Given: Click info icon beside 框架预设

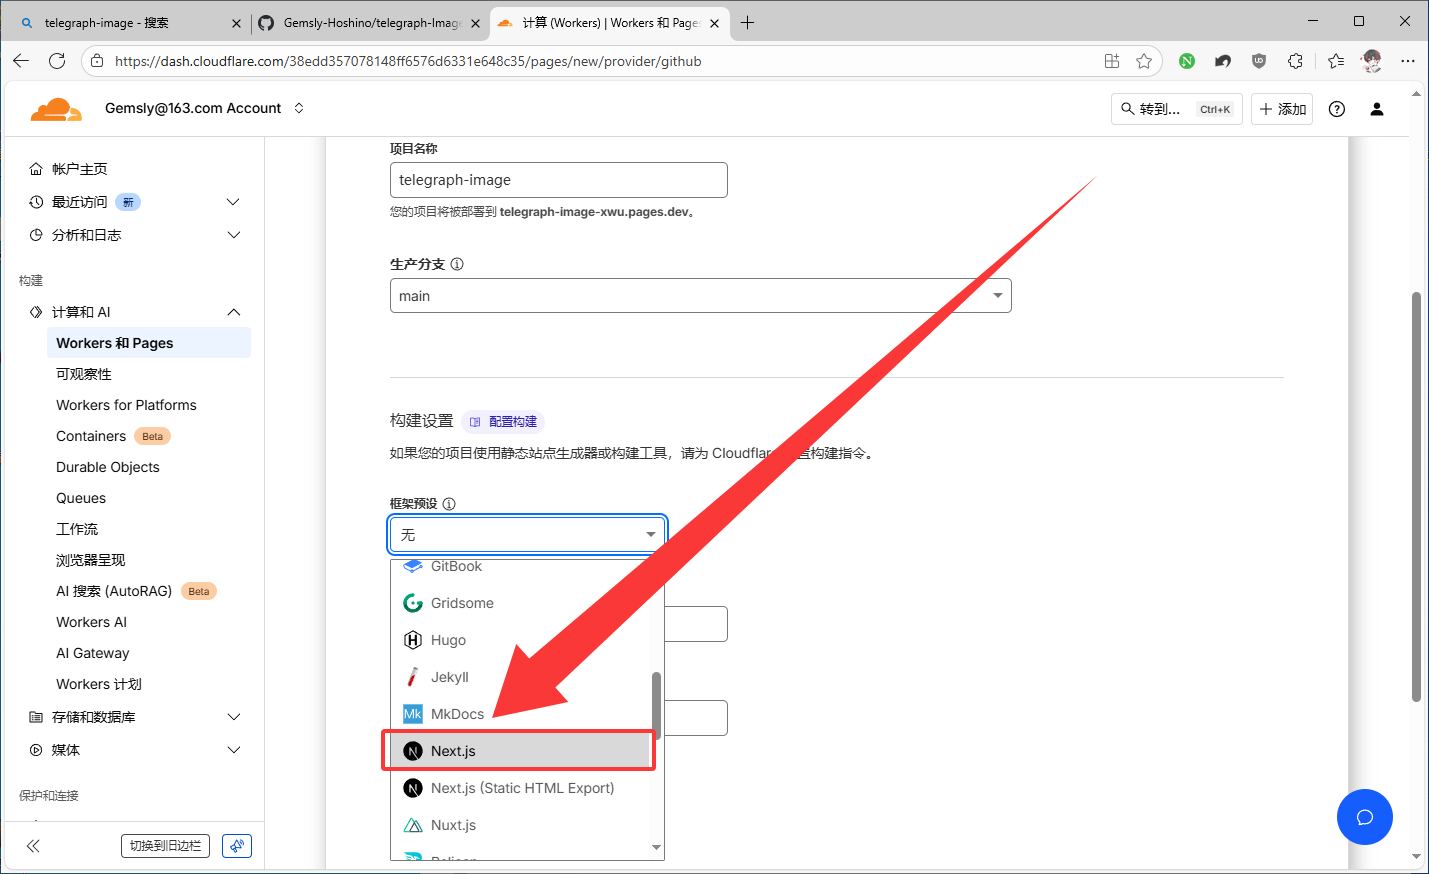Looking at the screenshot, I should pyautogui.click(x=449, y=504).
